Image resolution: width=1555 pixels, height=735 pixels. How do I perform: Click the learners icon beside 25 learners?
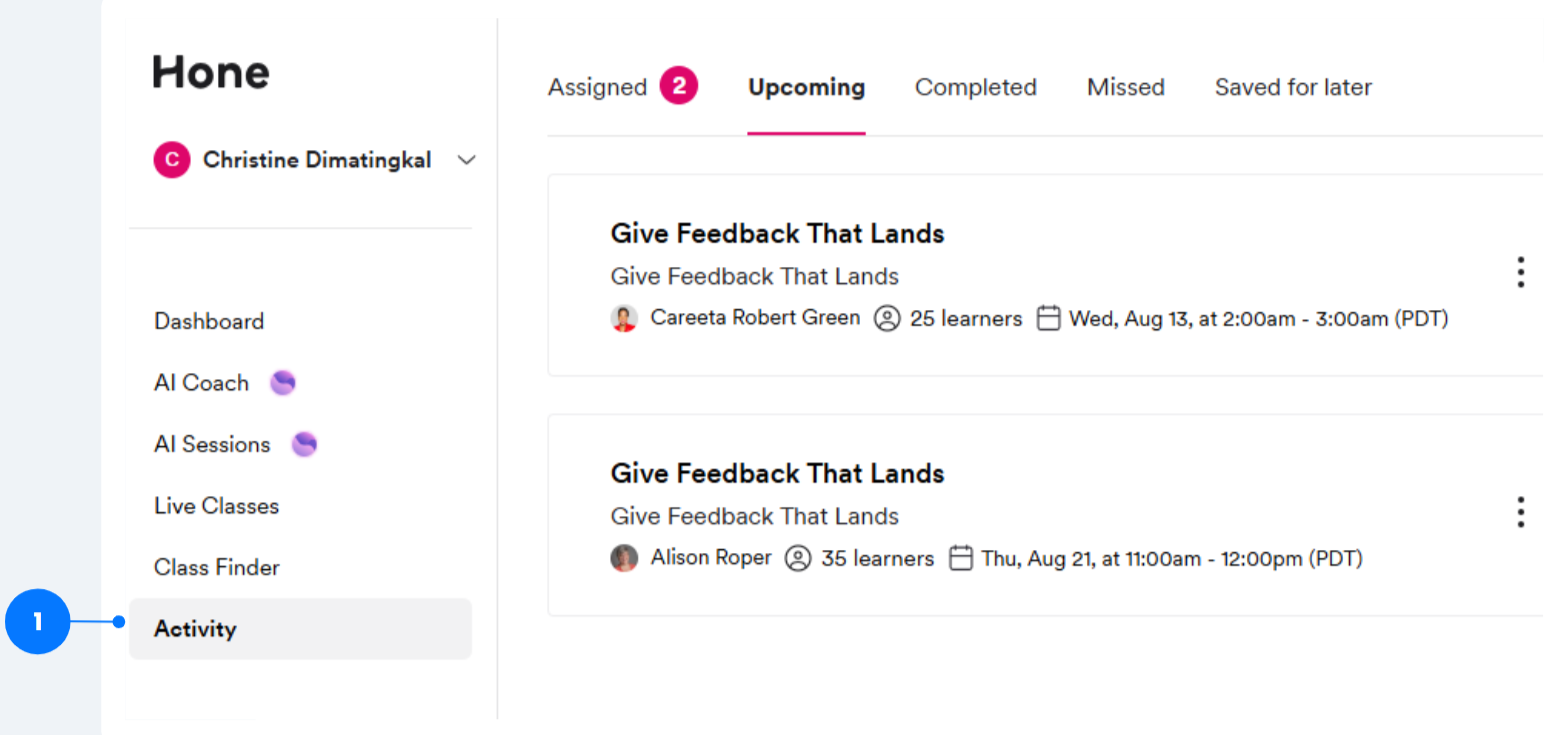tap(887, 319)
